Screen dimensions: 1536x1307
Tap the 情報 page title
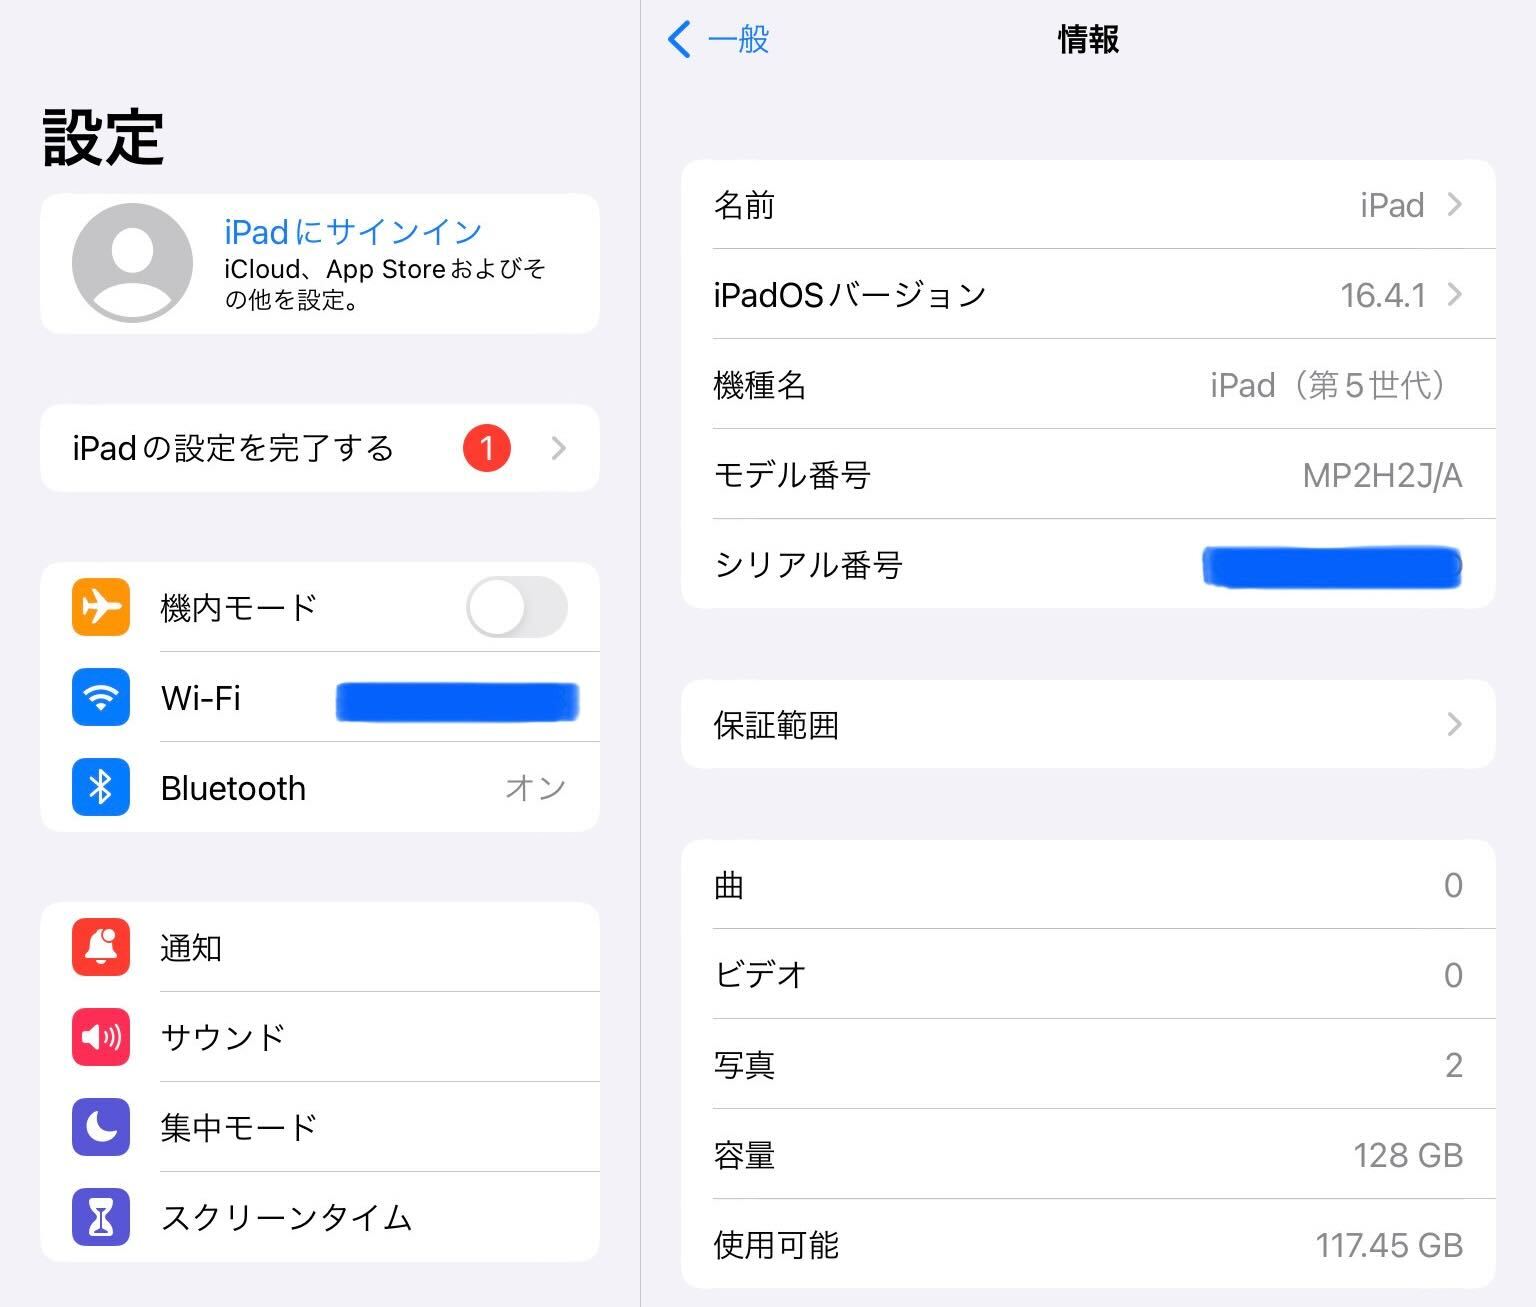[1089, 40]
